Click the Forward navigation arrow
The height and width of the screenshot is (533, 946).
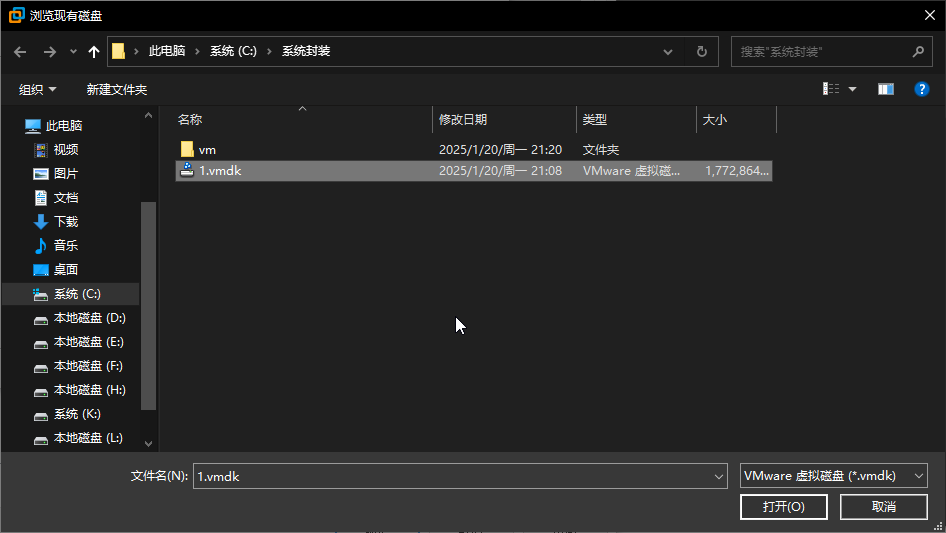[x=49, y=52]
